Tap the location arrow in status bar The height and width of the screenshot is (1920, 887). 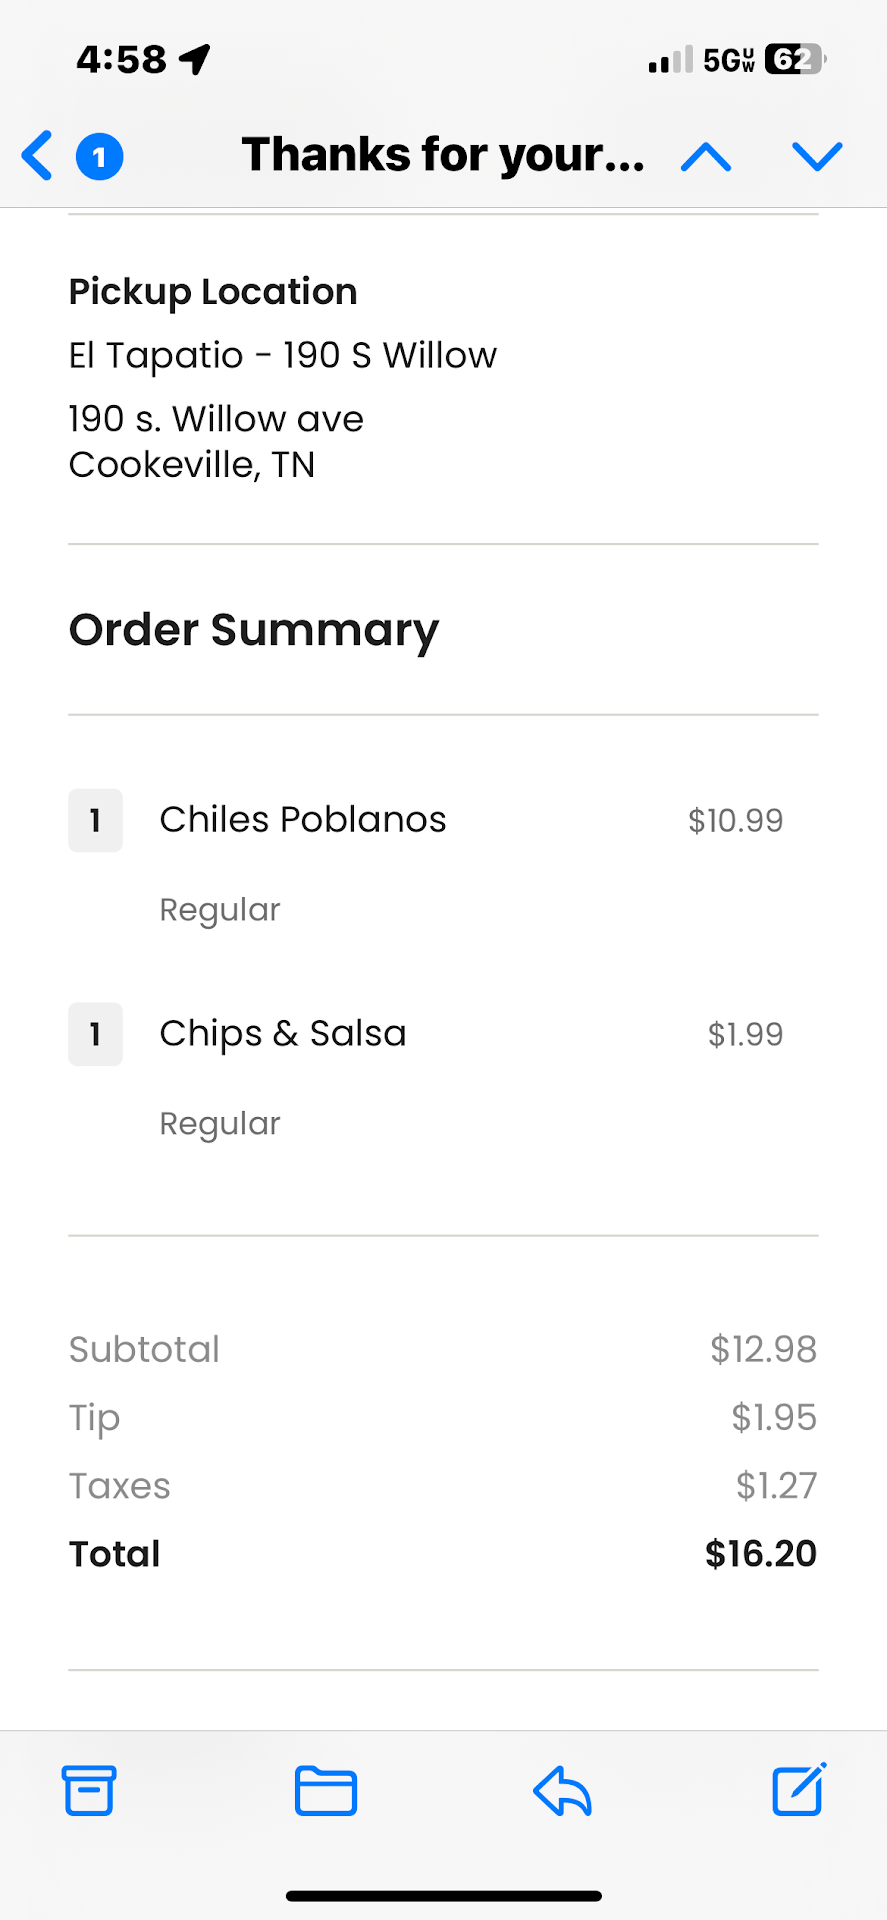point(195,59)
